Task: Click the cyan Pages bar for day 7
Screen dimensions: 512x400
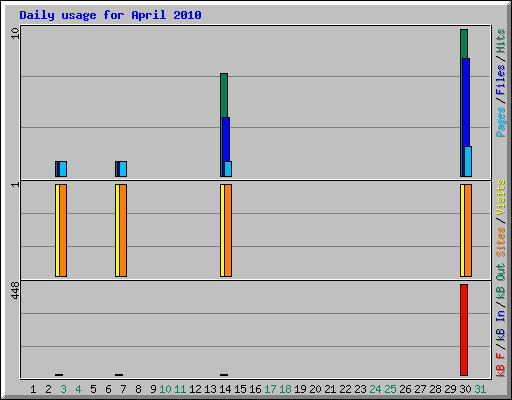Action: tap(123, 169)
